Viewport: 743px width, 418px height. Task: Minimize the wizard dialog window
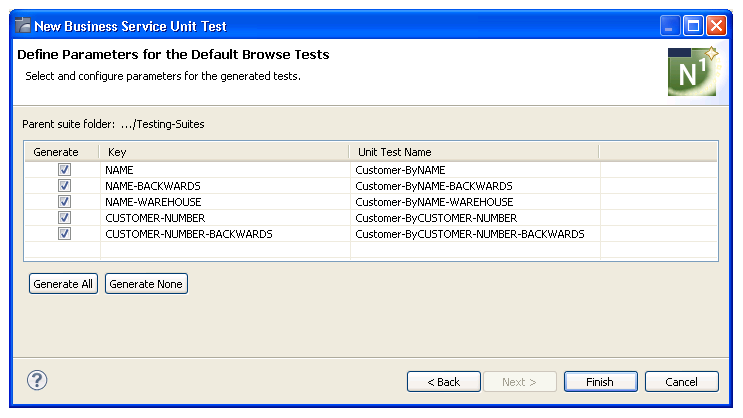click(670, 26)
